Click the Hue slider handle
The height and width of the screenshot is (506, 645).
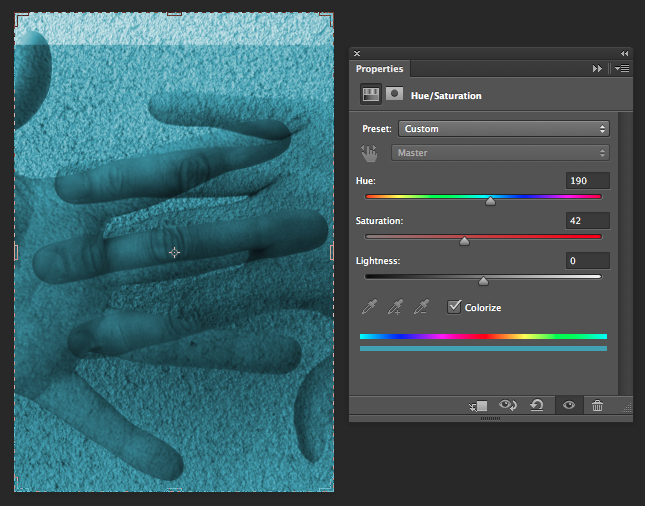(490, 201)
